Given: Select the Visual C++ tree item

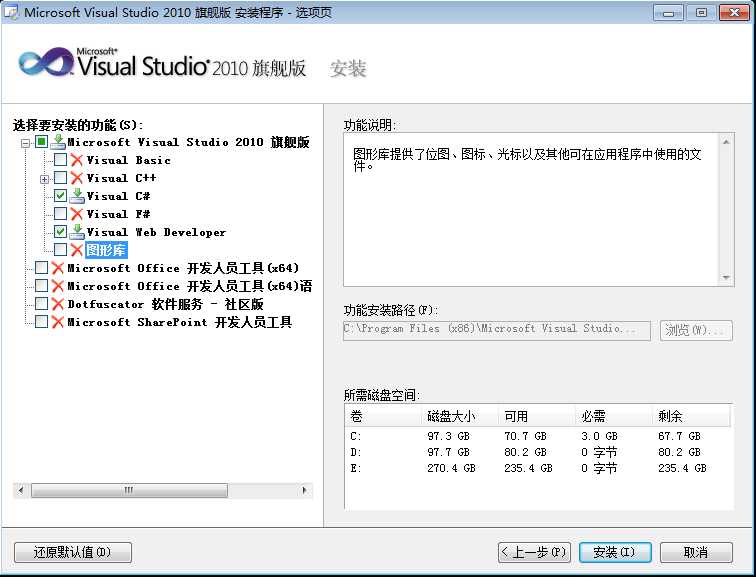Looking at the screenshot, I should (x=122, y=178).
